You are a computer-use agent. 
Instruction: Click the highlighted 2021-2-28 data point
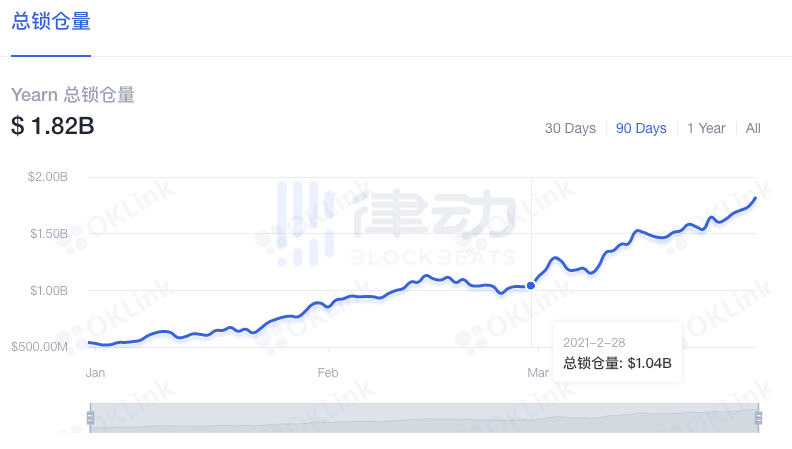(531, 286)
